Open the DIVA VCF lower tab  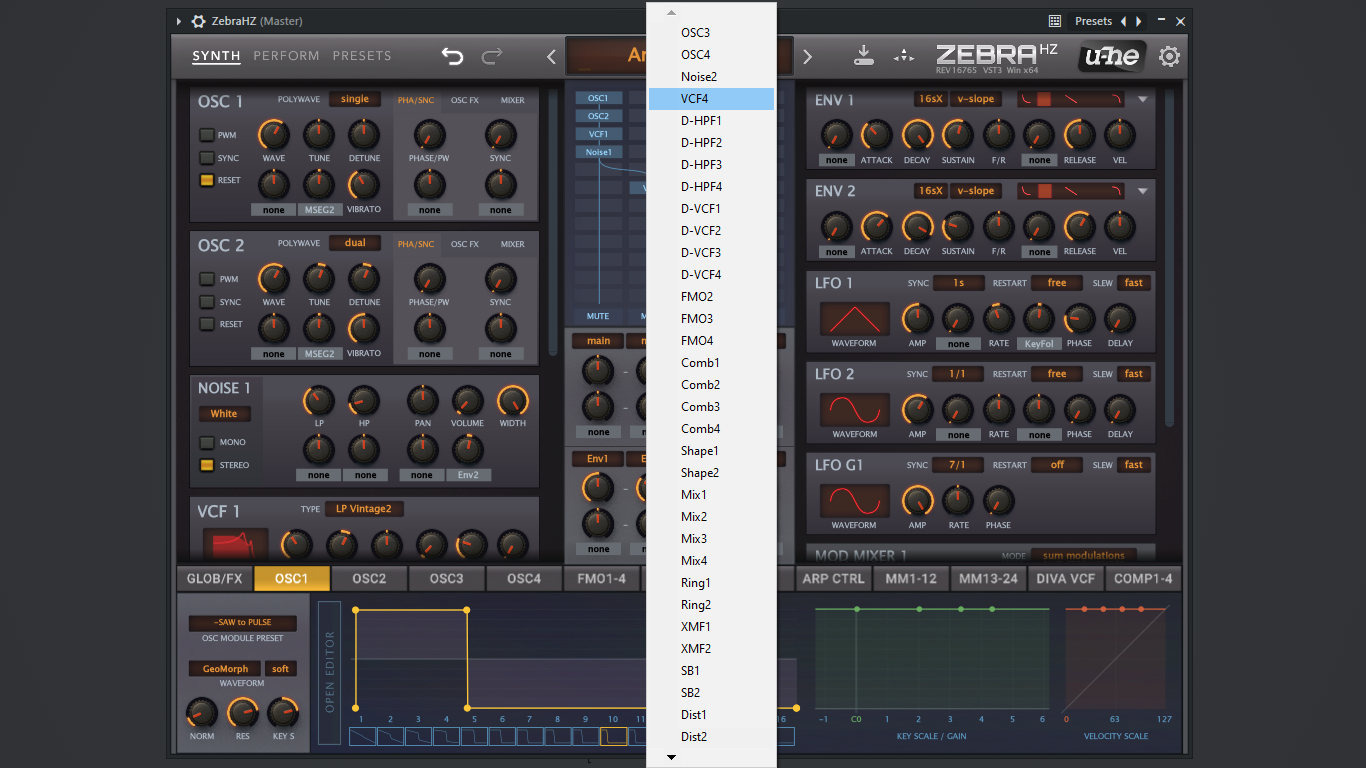point(1065,578)
